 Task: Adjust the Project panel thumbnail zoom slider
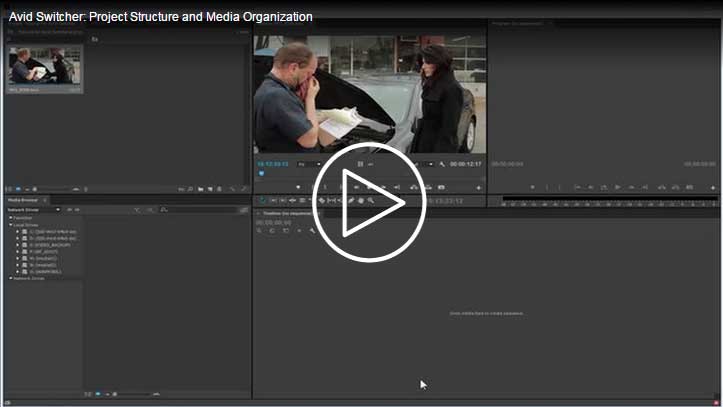click(53, 189)
